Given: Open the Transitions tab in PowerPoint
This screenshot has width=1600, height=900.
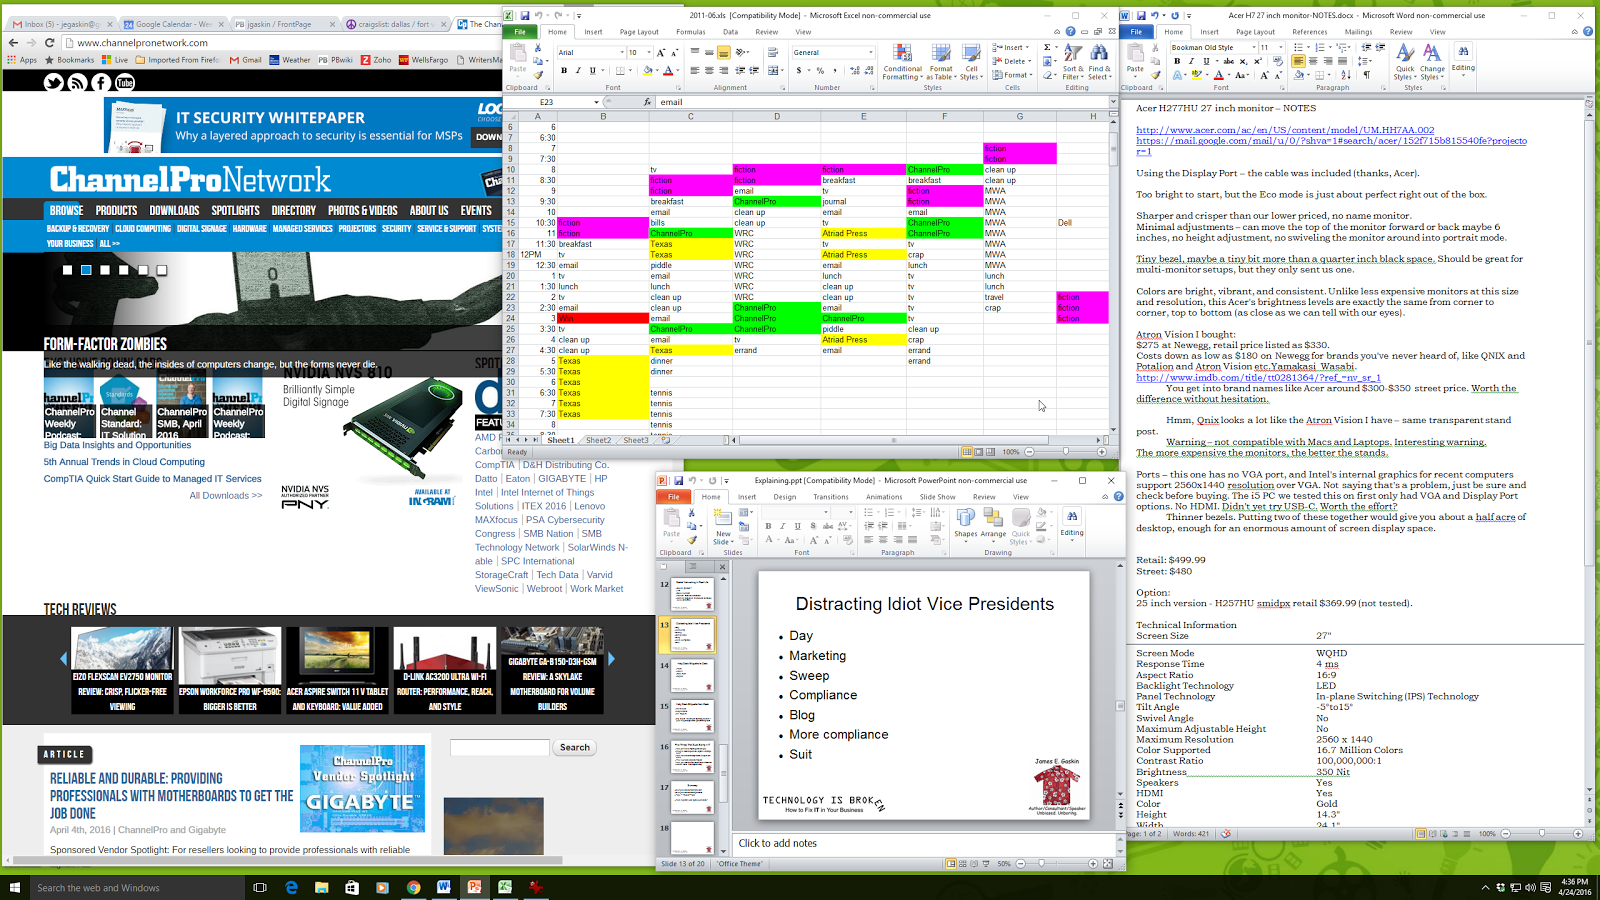Looking at the screenshot, I should 830,496.
